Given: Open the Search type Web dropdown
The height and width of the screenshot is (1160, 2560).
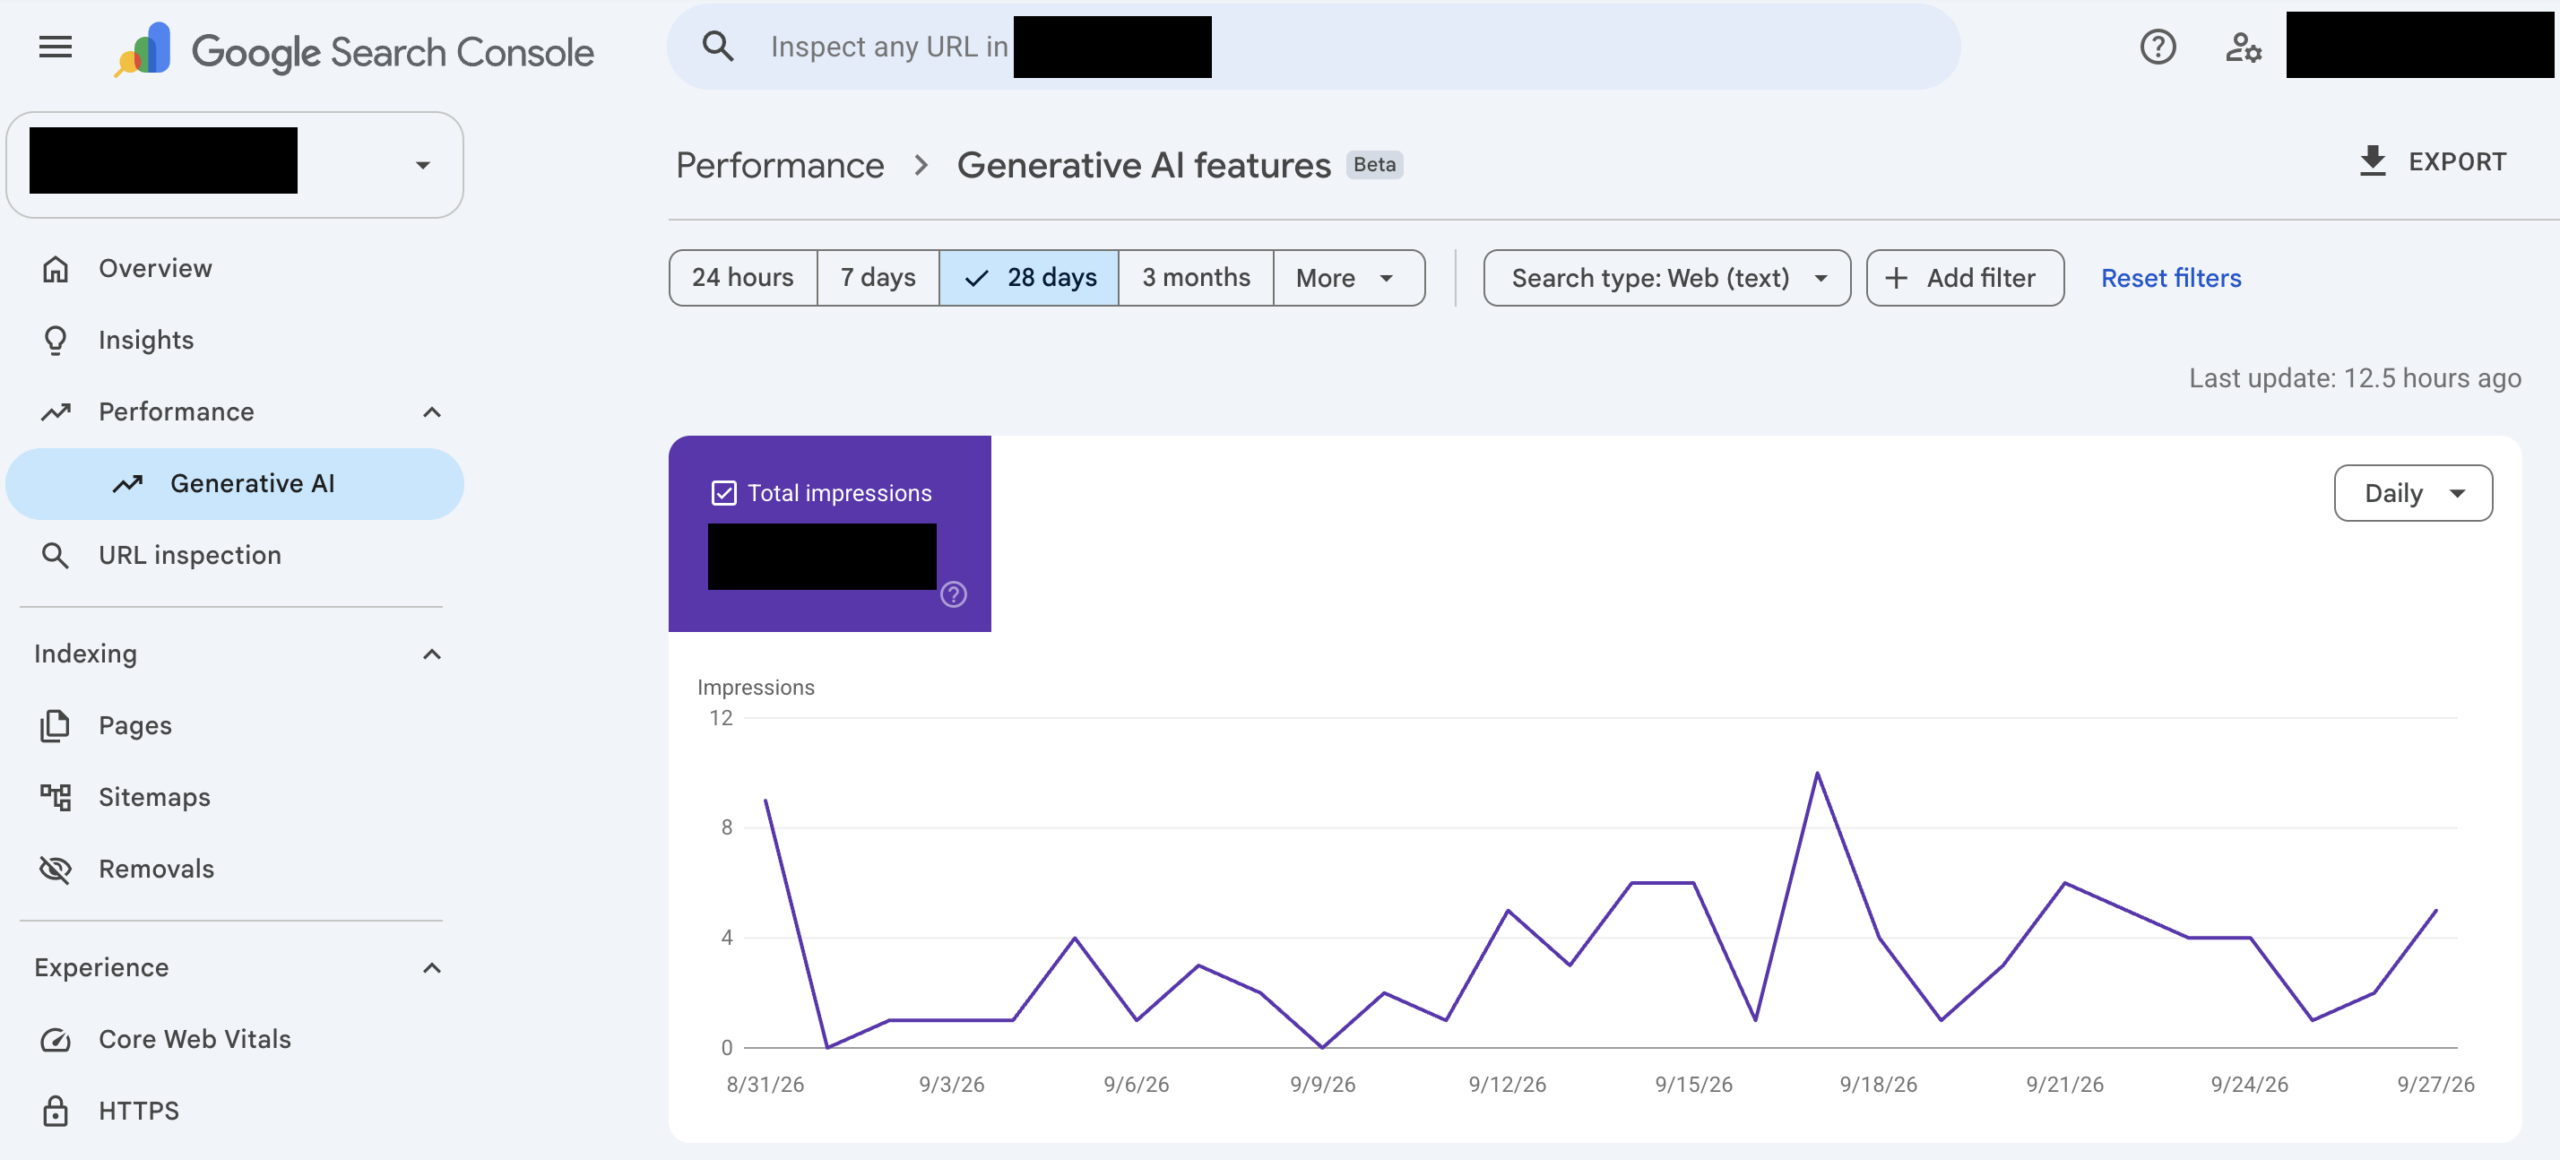Looking at the screenshot, I should [1667, 278].
